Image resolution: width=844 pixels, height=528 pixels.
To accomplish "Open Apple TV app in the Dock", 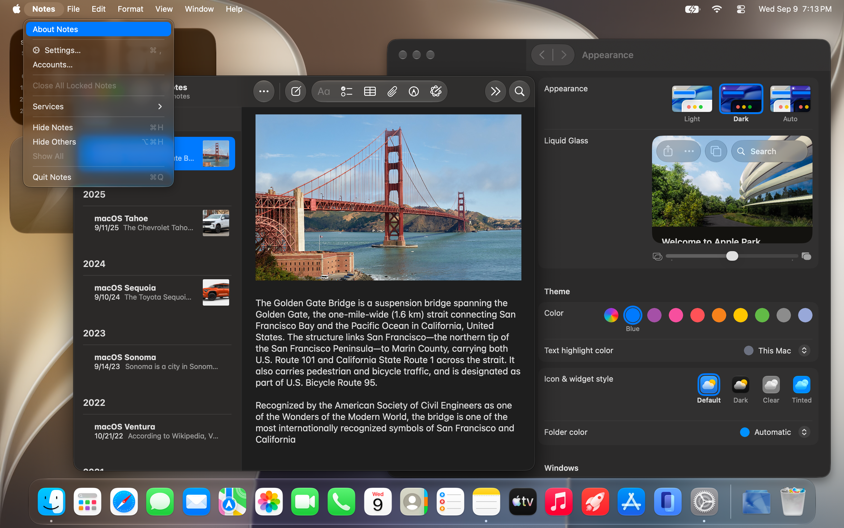I will [523, 502].
